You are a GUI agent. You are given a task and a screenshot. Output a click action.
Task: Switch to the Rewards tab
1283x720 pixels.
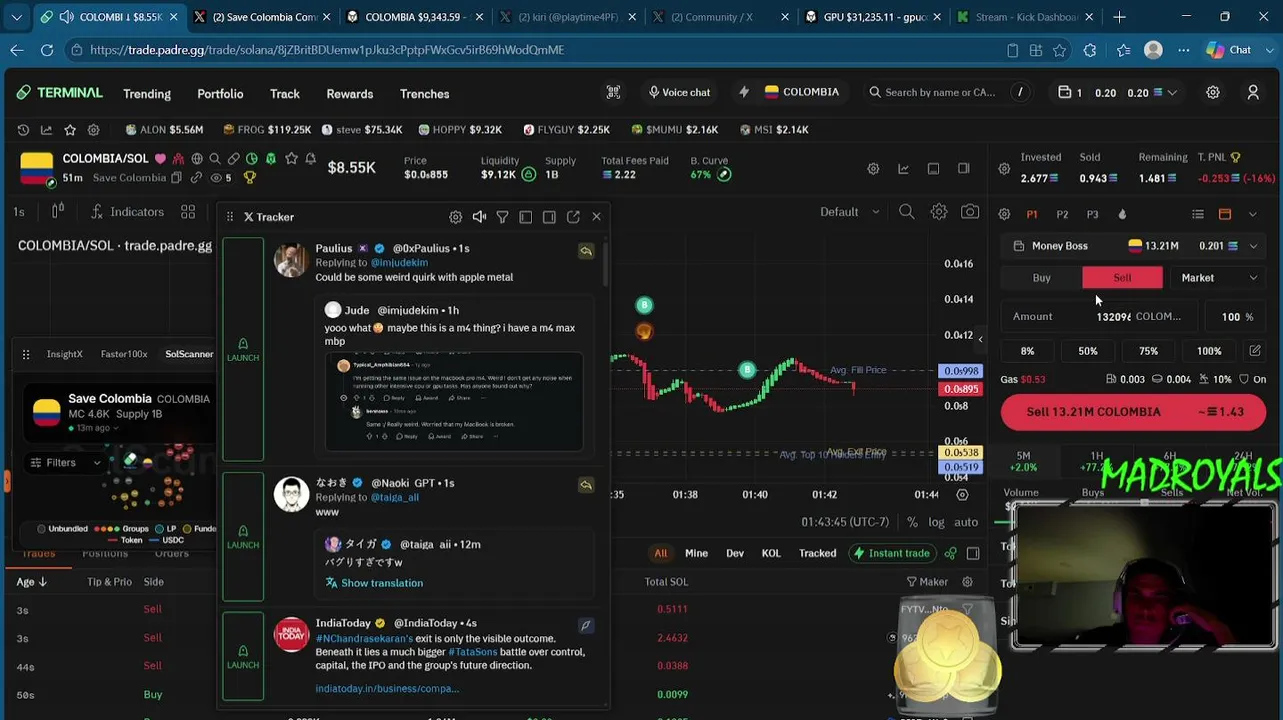click(350, 94)
